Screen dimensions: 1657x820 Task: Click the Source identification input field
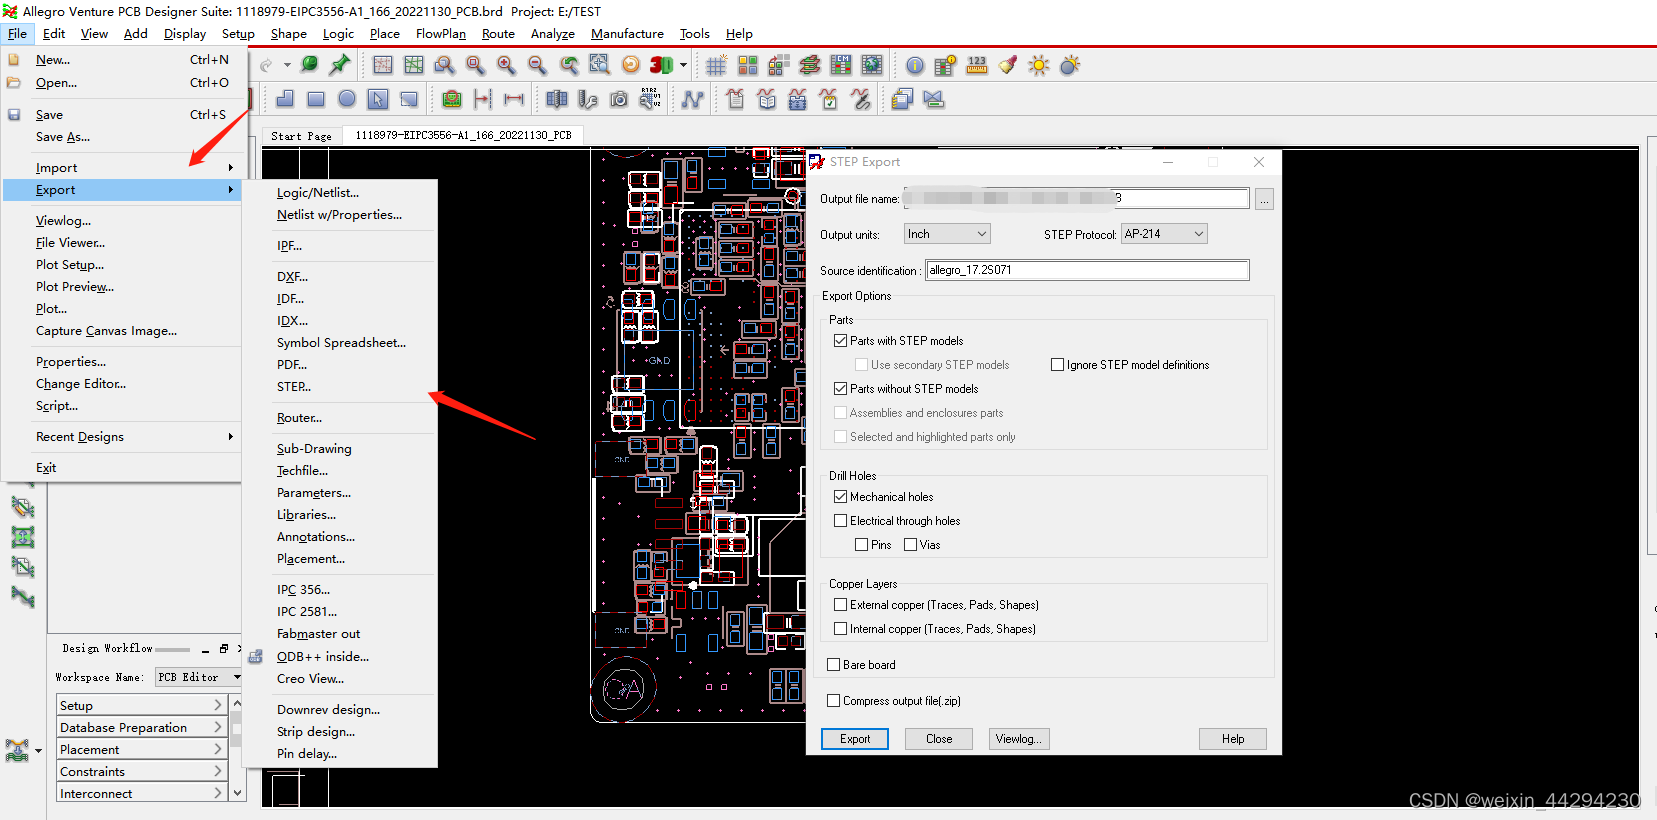click(x=1087, y=270)
